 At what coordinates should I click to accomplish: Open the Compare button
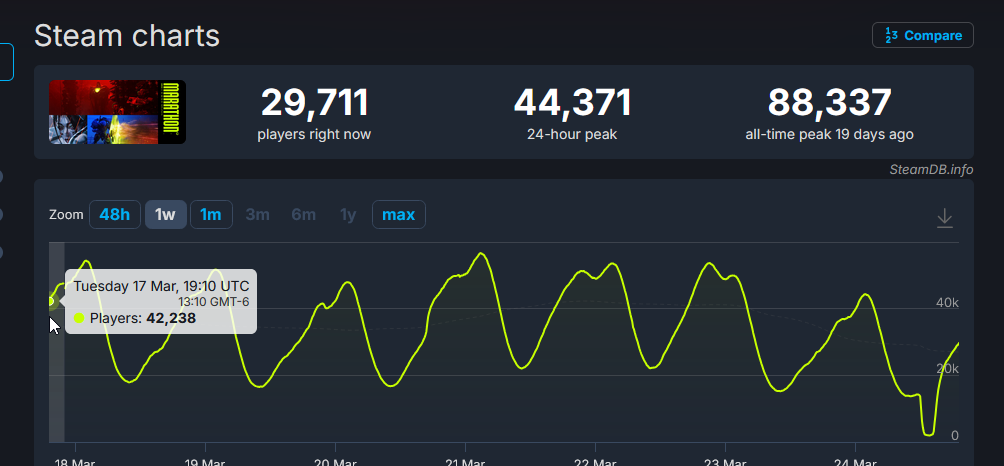[923, 35]
